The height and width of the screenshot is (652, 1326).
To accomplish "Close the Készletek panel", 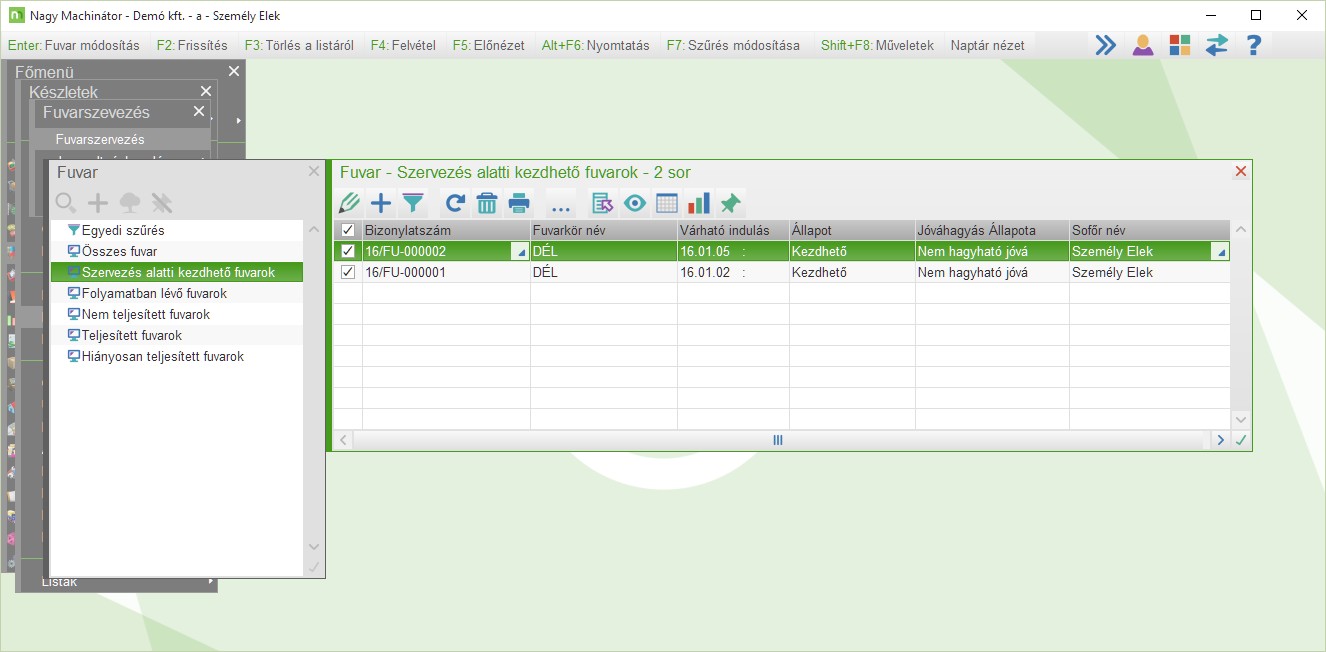I will point(206,91).
